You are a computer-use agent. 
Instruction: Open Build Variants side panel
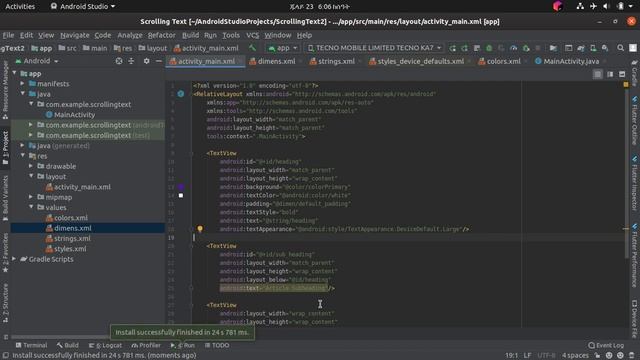(x=5, y=198)
